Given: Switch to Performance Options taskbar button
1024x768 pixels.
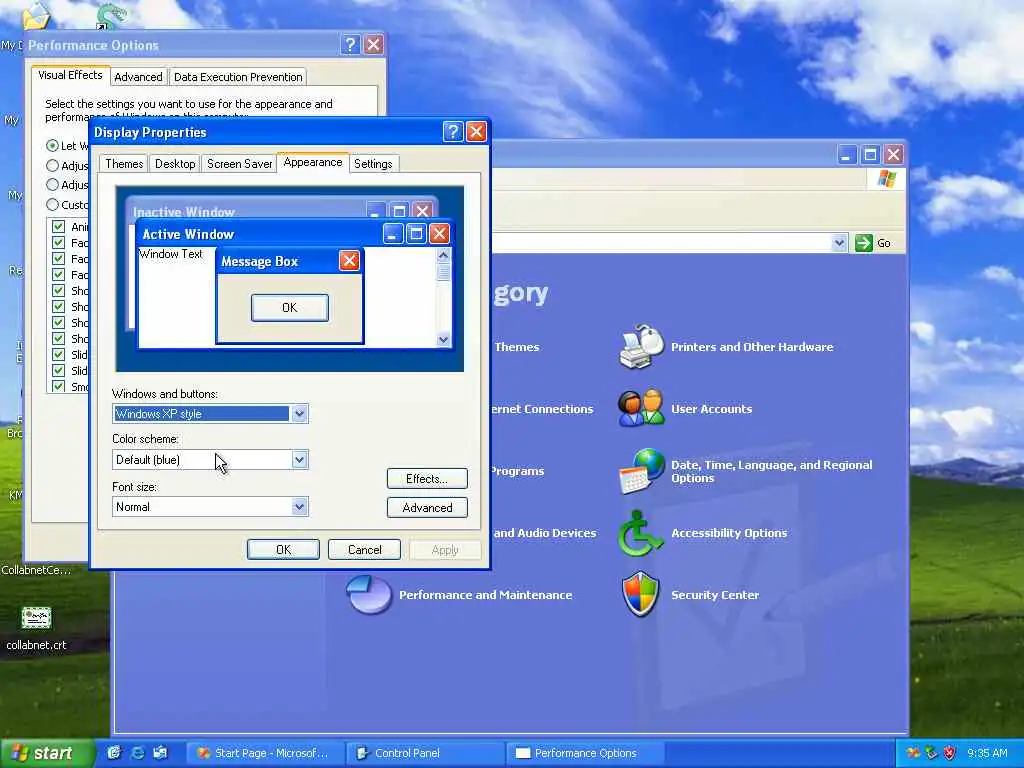Looking at the screenshot, I should point(584,753).
